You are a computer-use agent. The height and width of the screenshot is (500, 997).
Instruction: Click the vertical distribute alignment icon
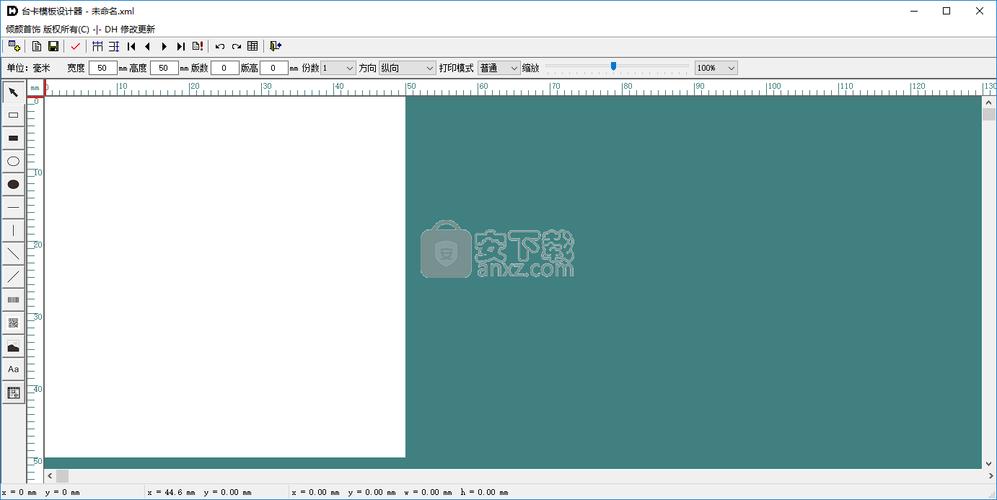point(114,46)
